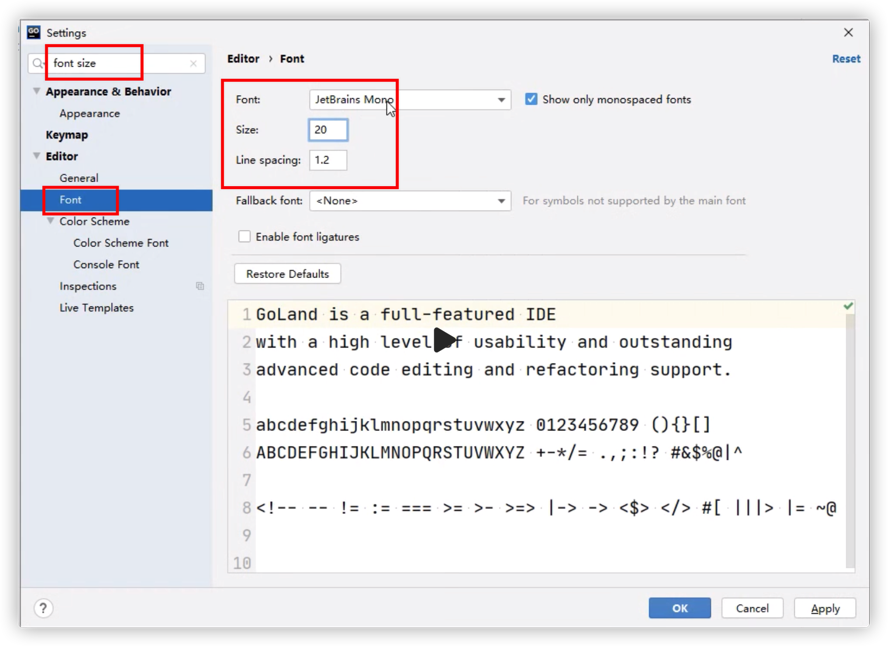Click the GoLand logo in title bar

point(34,32)
